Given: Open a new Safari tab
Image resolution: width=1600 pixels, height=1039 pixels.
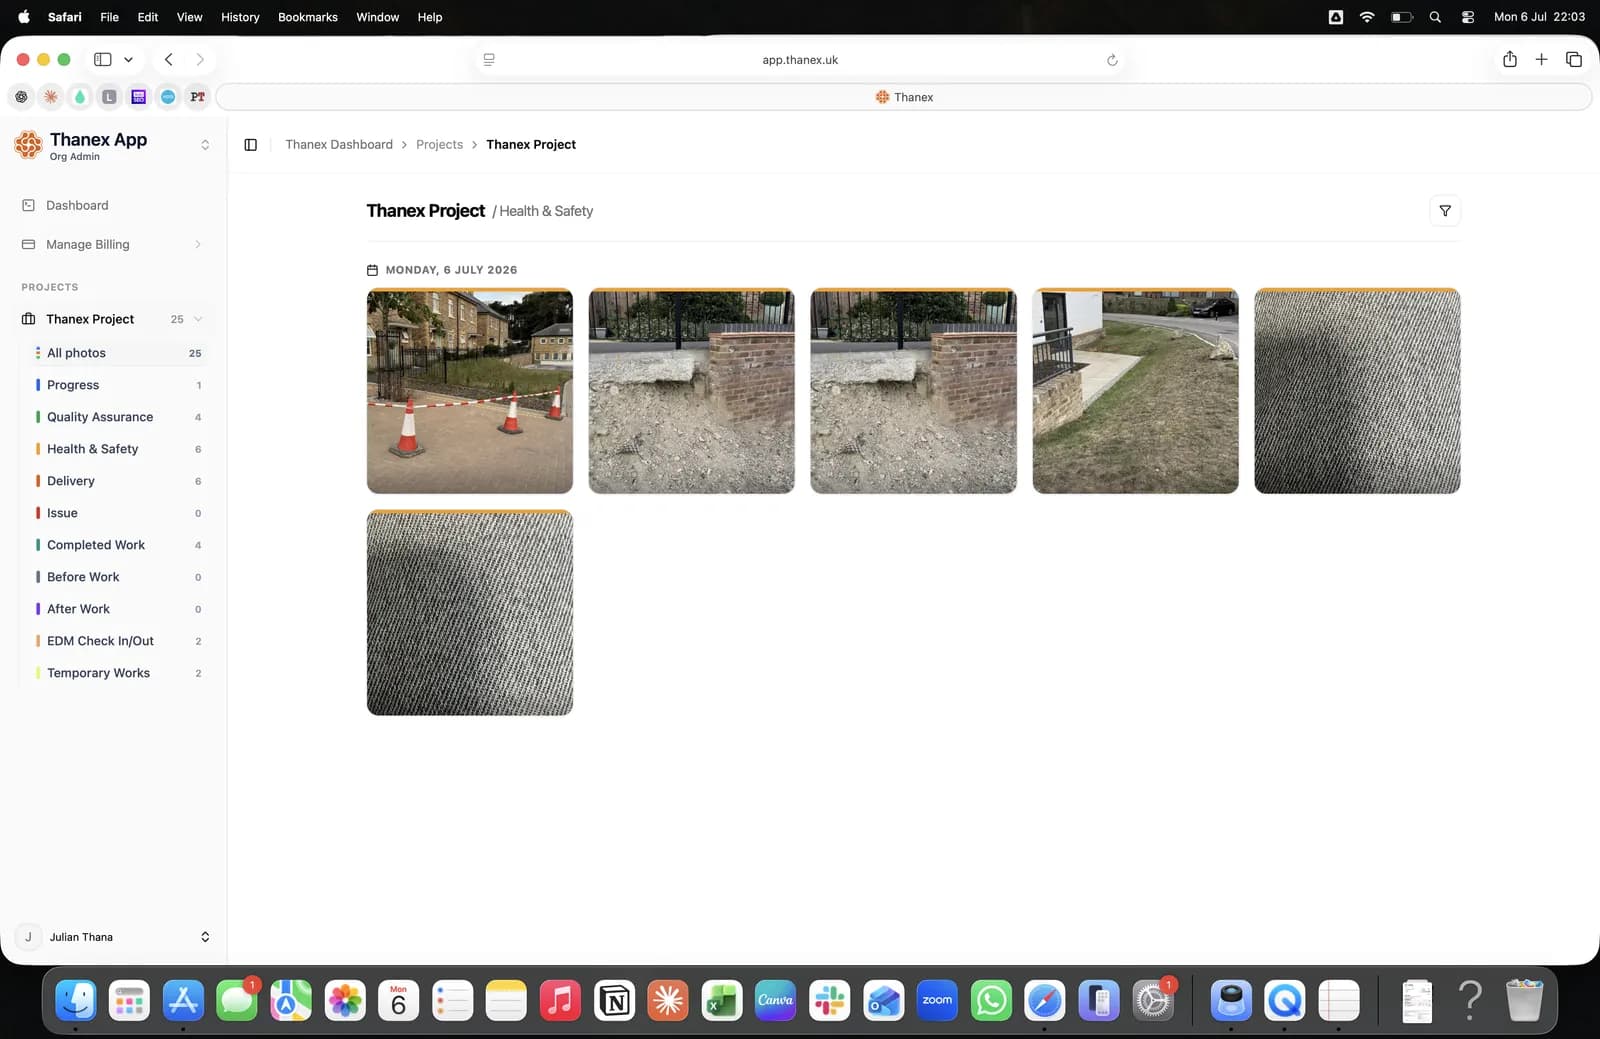Looking at the screenshot, I should pyautogui.click(x=1541, y=60).
